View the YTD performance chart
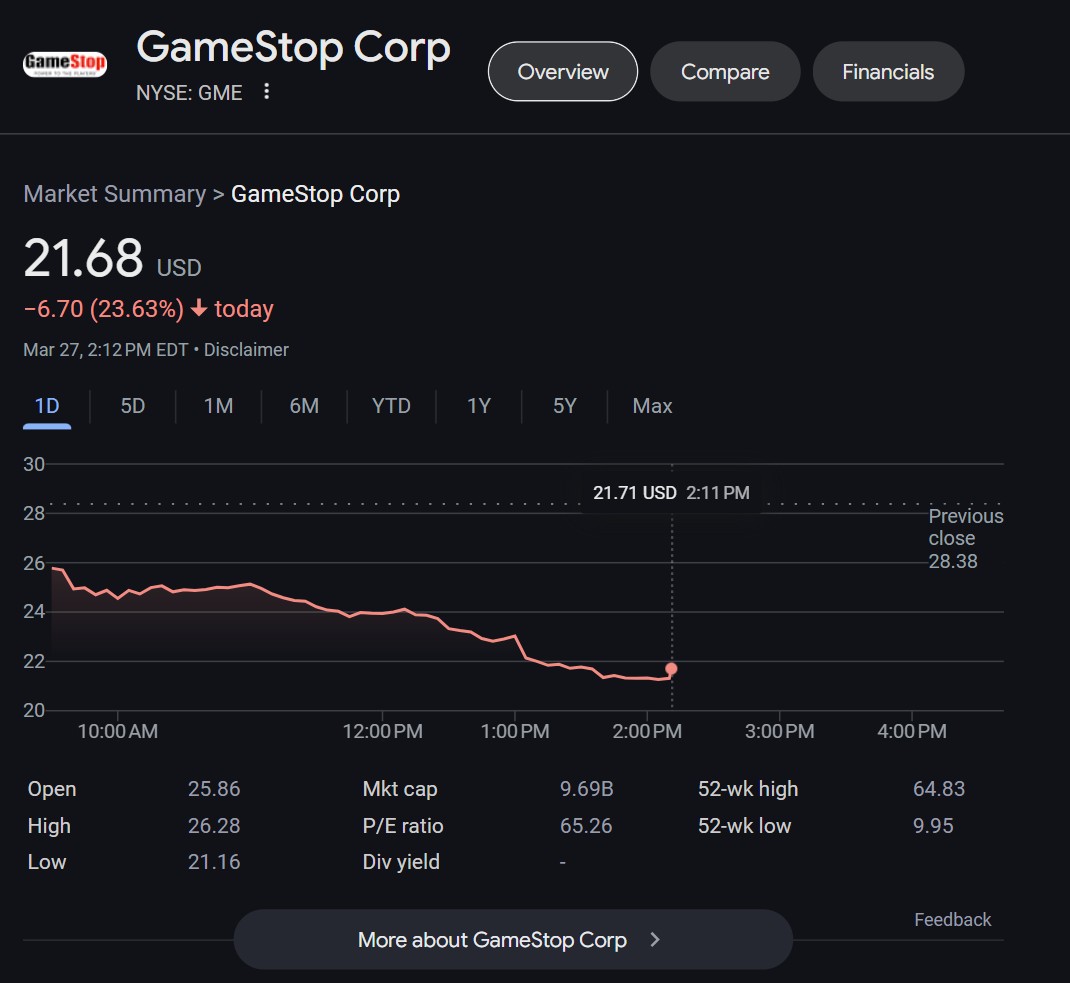The image size is (1070, 983). coord(390,406)
